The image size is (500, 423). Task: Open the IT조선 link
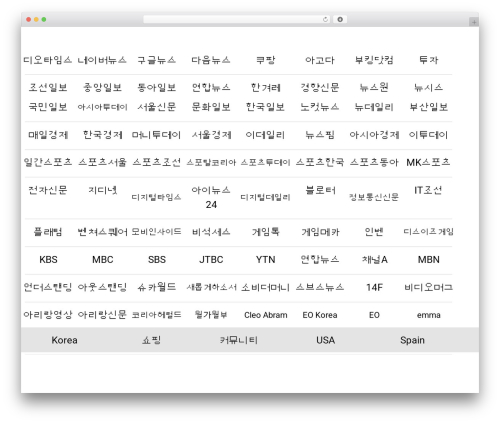tap(428, 190)
